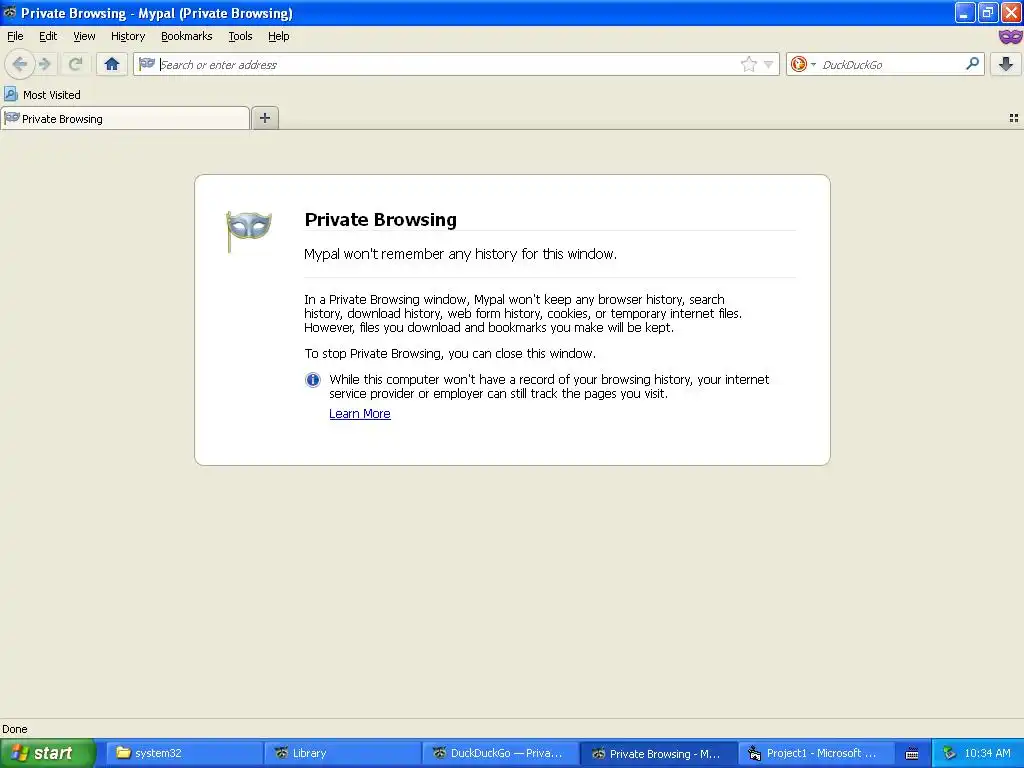Switch to the DuckDuckGo taskbar window
The height and width of the screenshot is (768, 1024).
(500, 753)
